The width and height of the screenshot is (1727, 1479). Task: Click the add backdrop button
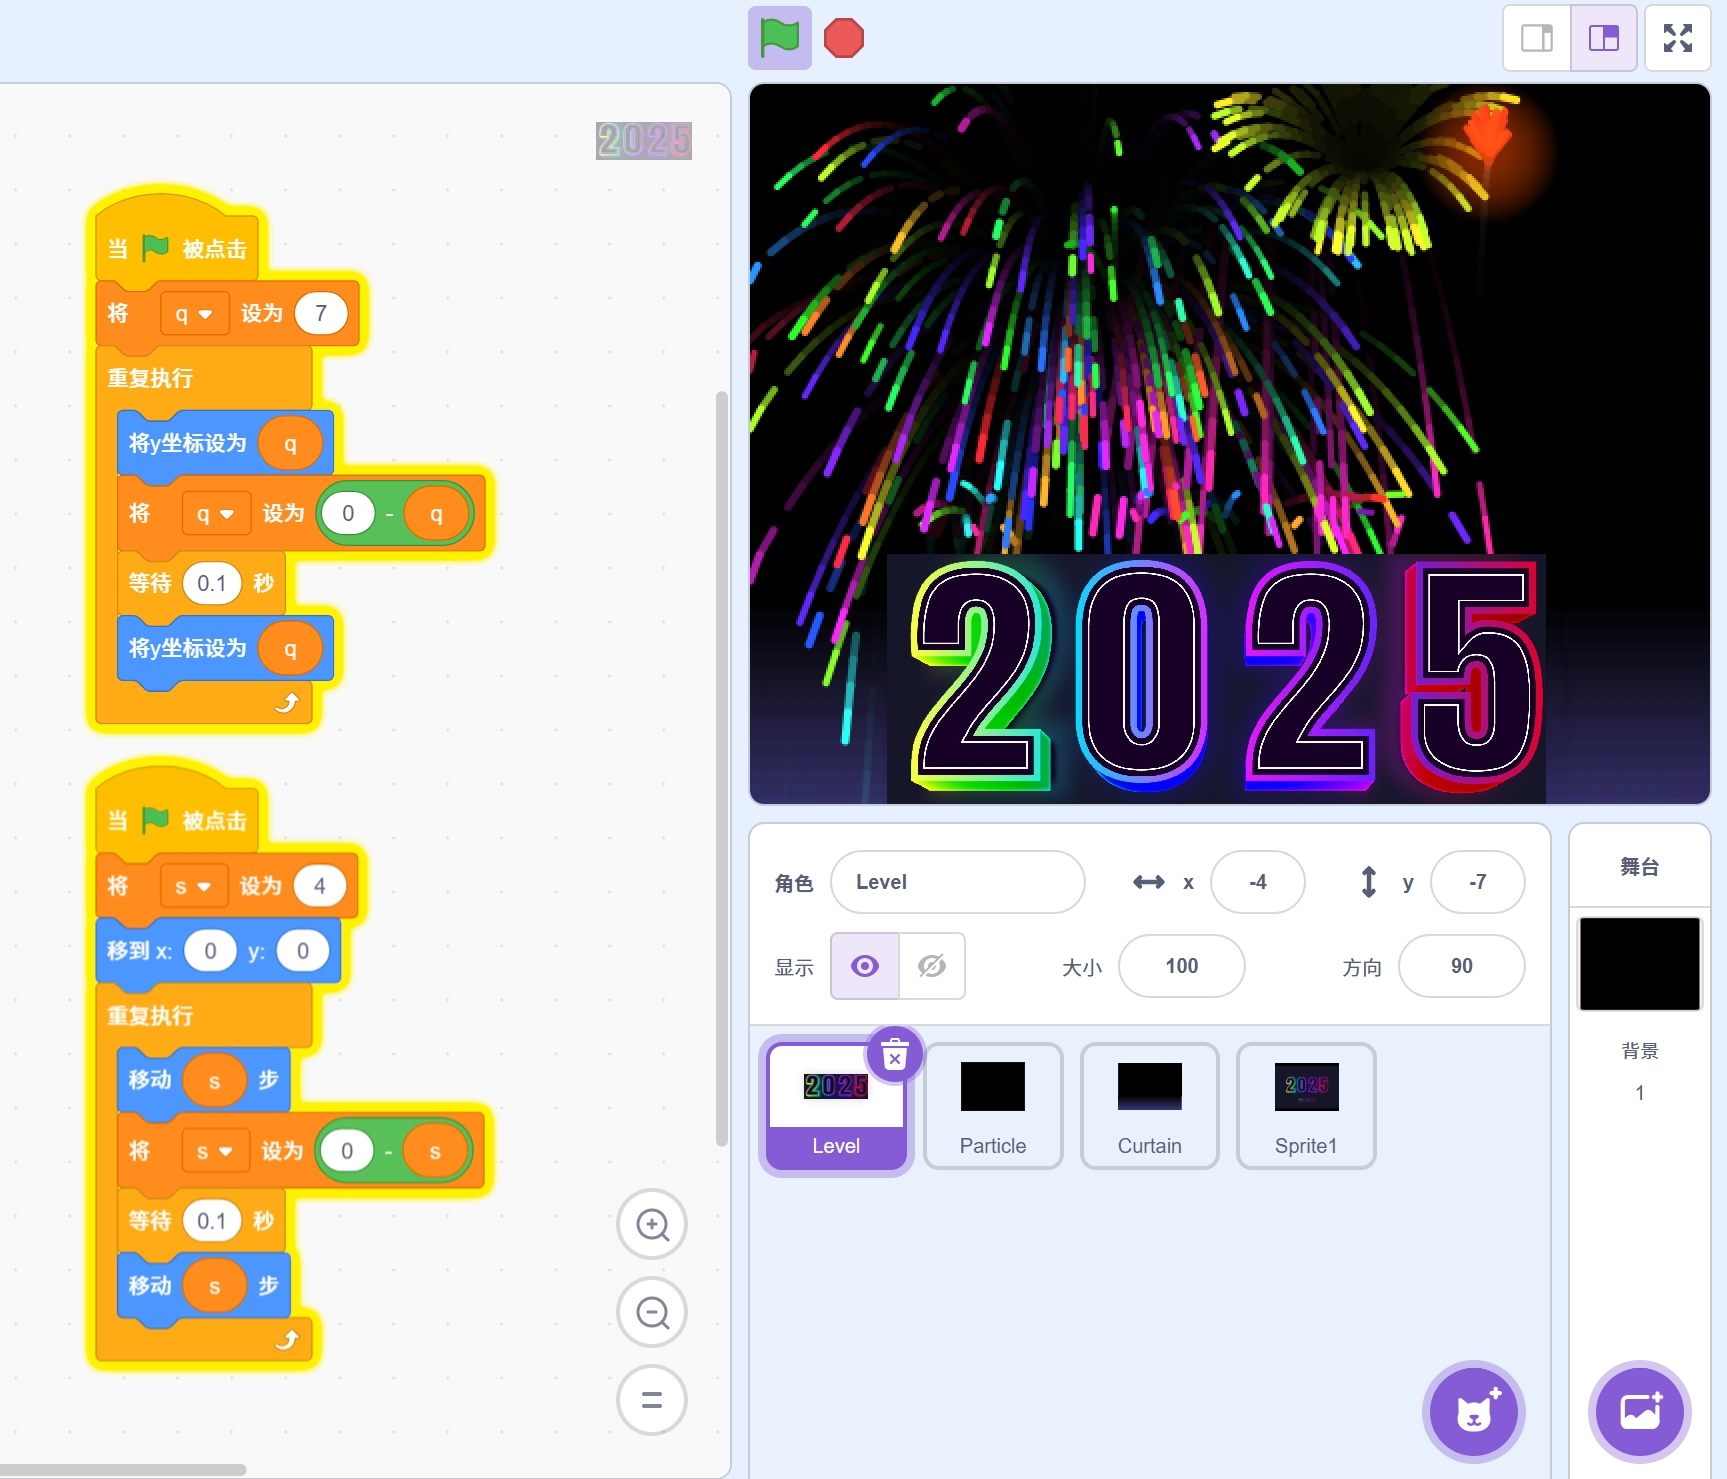click(1639, 1411)
